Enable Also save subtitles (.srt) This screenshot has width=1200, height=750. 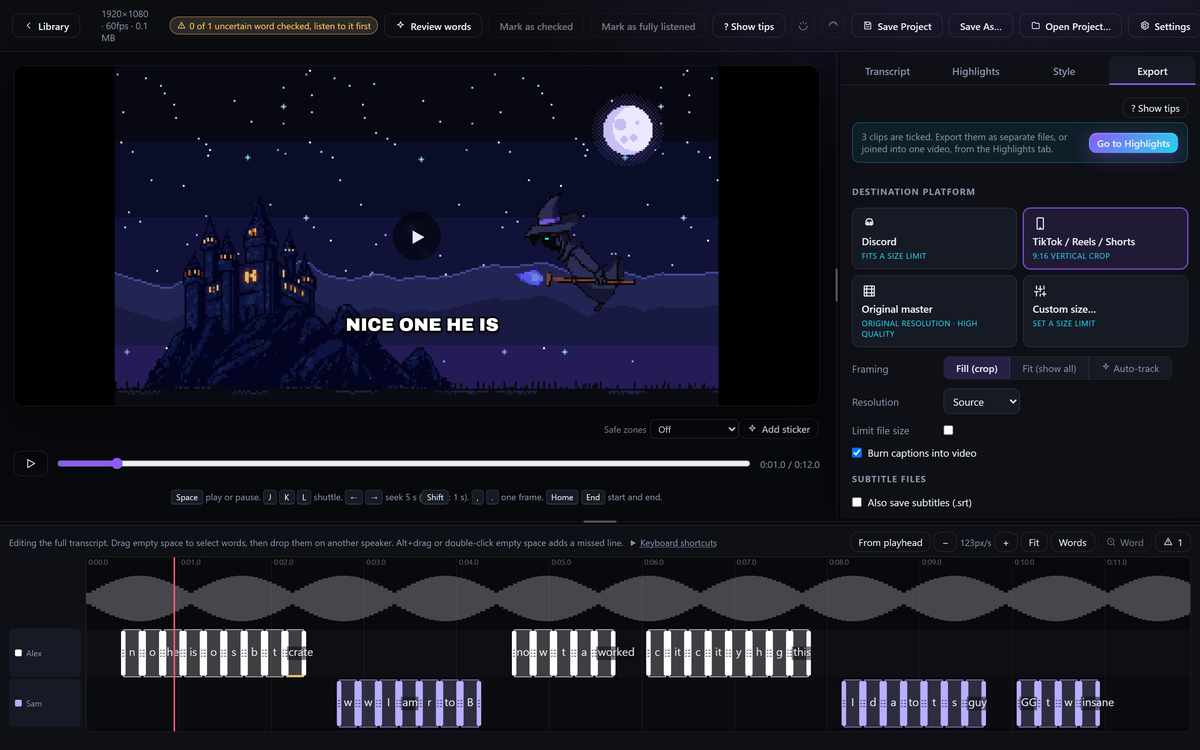click(857, 502)
